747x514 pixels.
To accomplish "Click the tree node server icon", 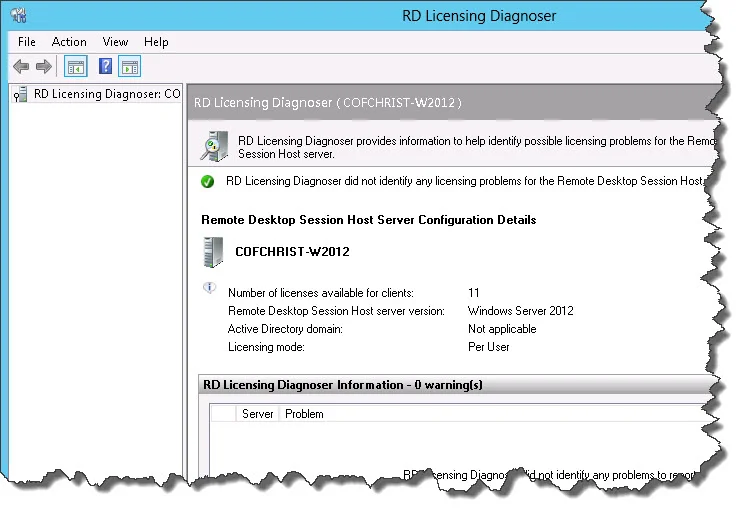I will pyautogui.click(x=20, y=94).
